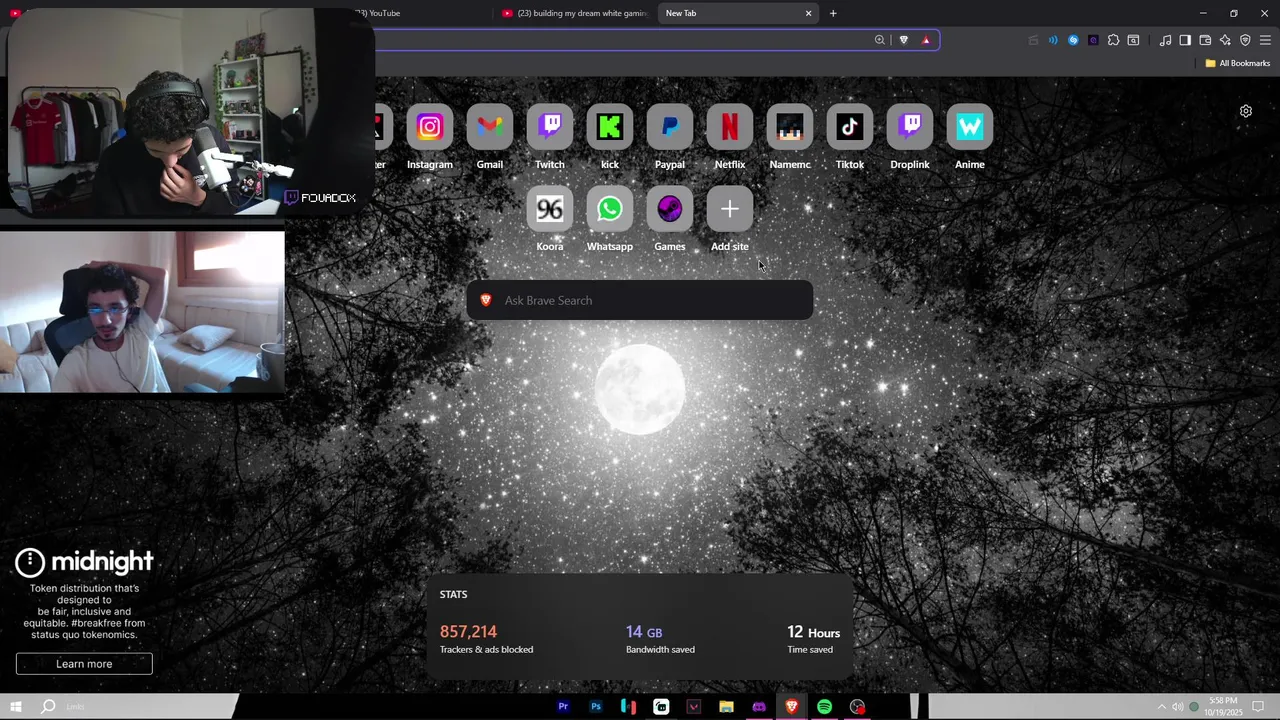Open the kick shortcut tile

tap(610, 128)
